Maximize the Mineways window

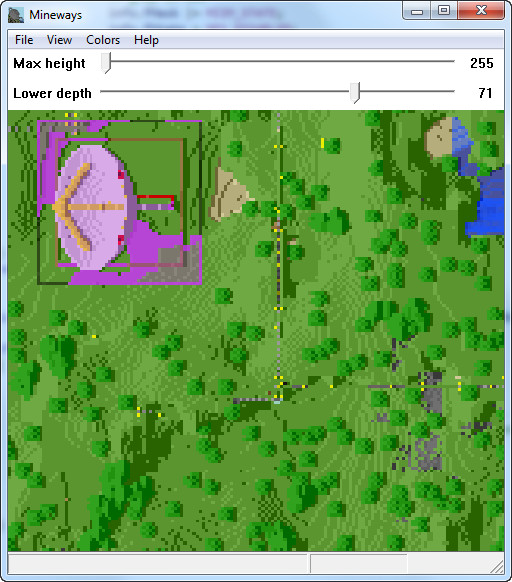pos(444,10)
